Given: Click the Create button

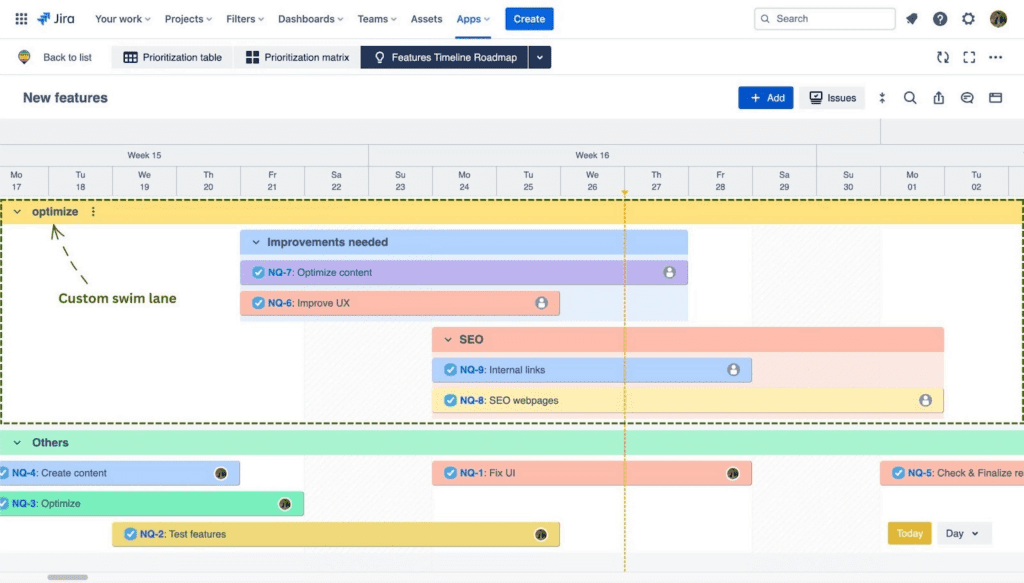Looking at the screenshot, I should (529, 19).
